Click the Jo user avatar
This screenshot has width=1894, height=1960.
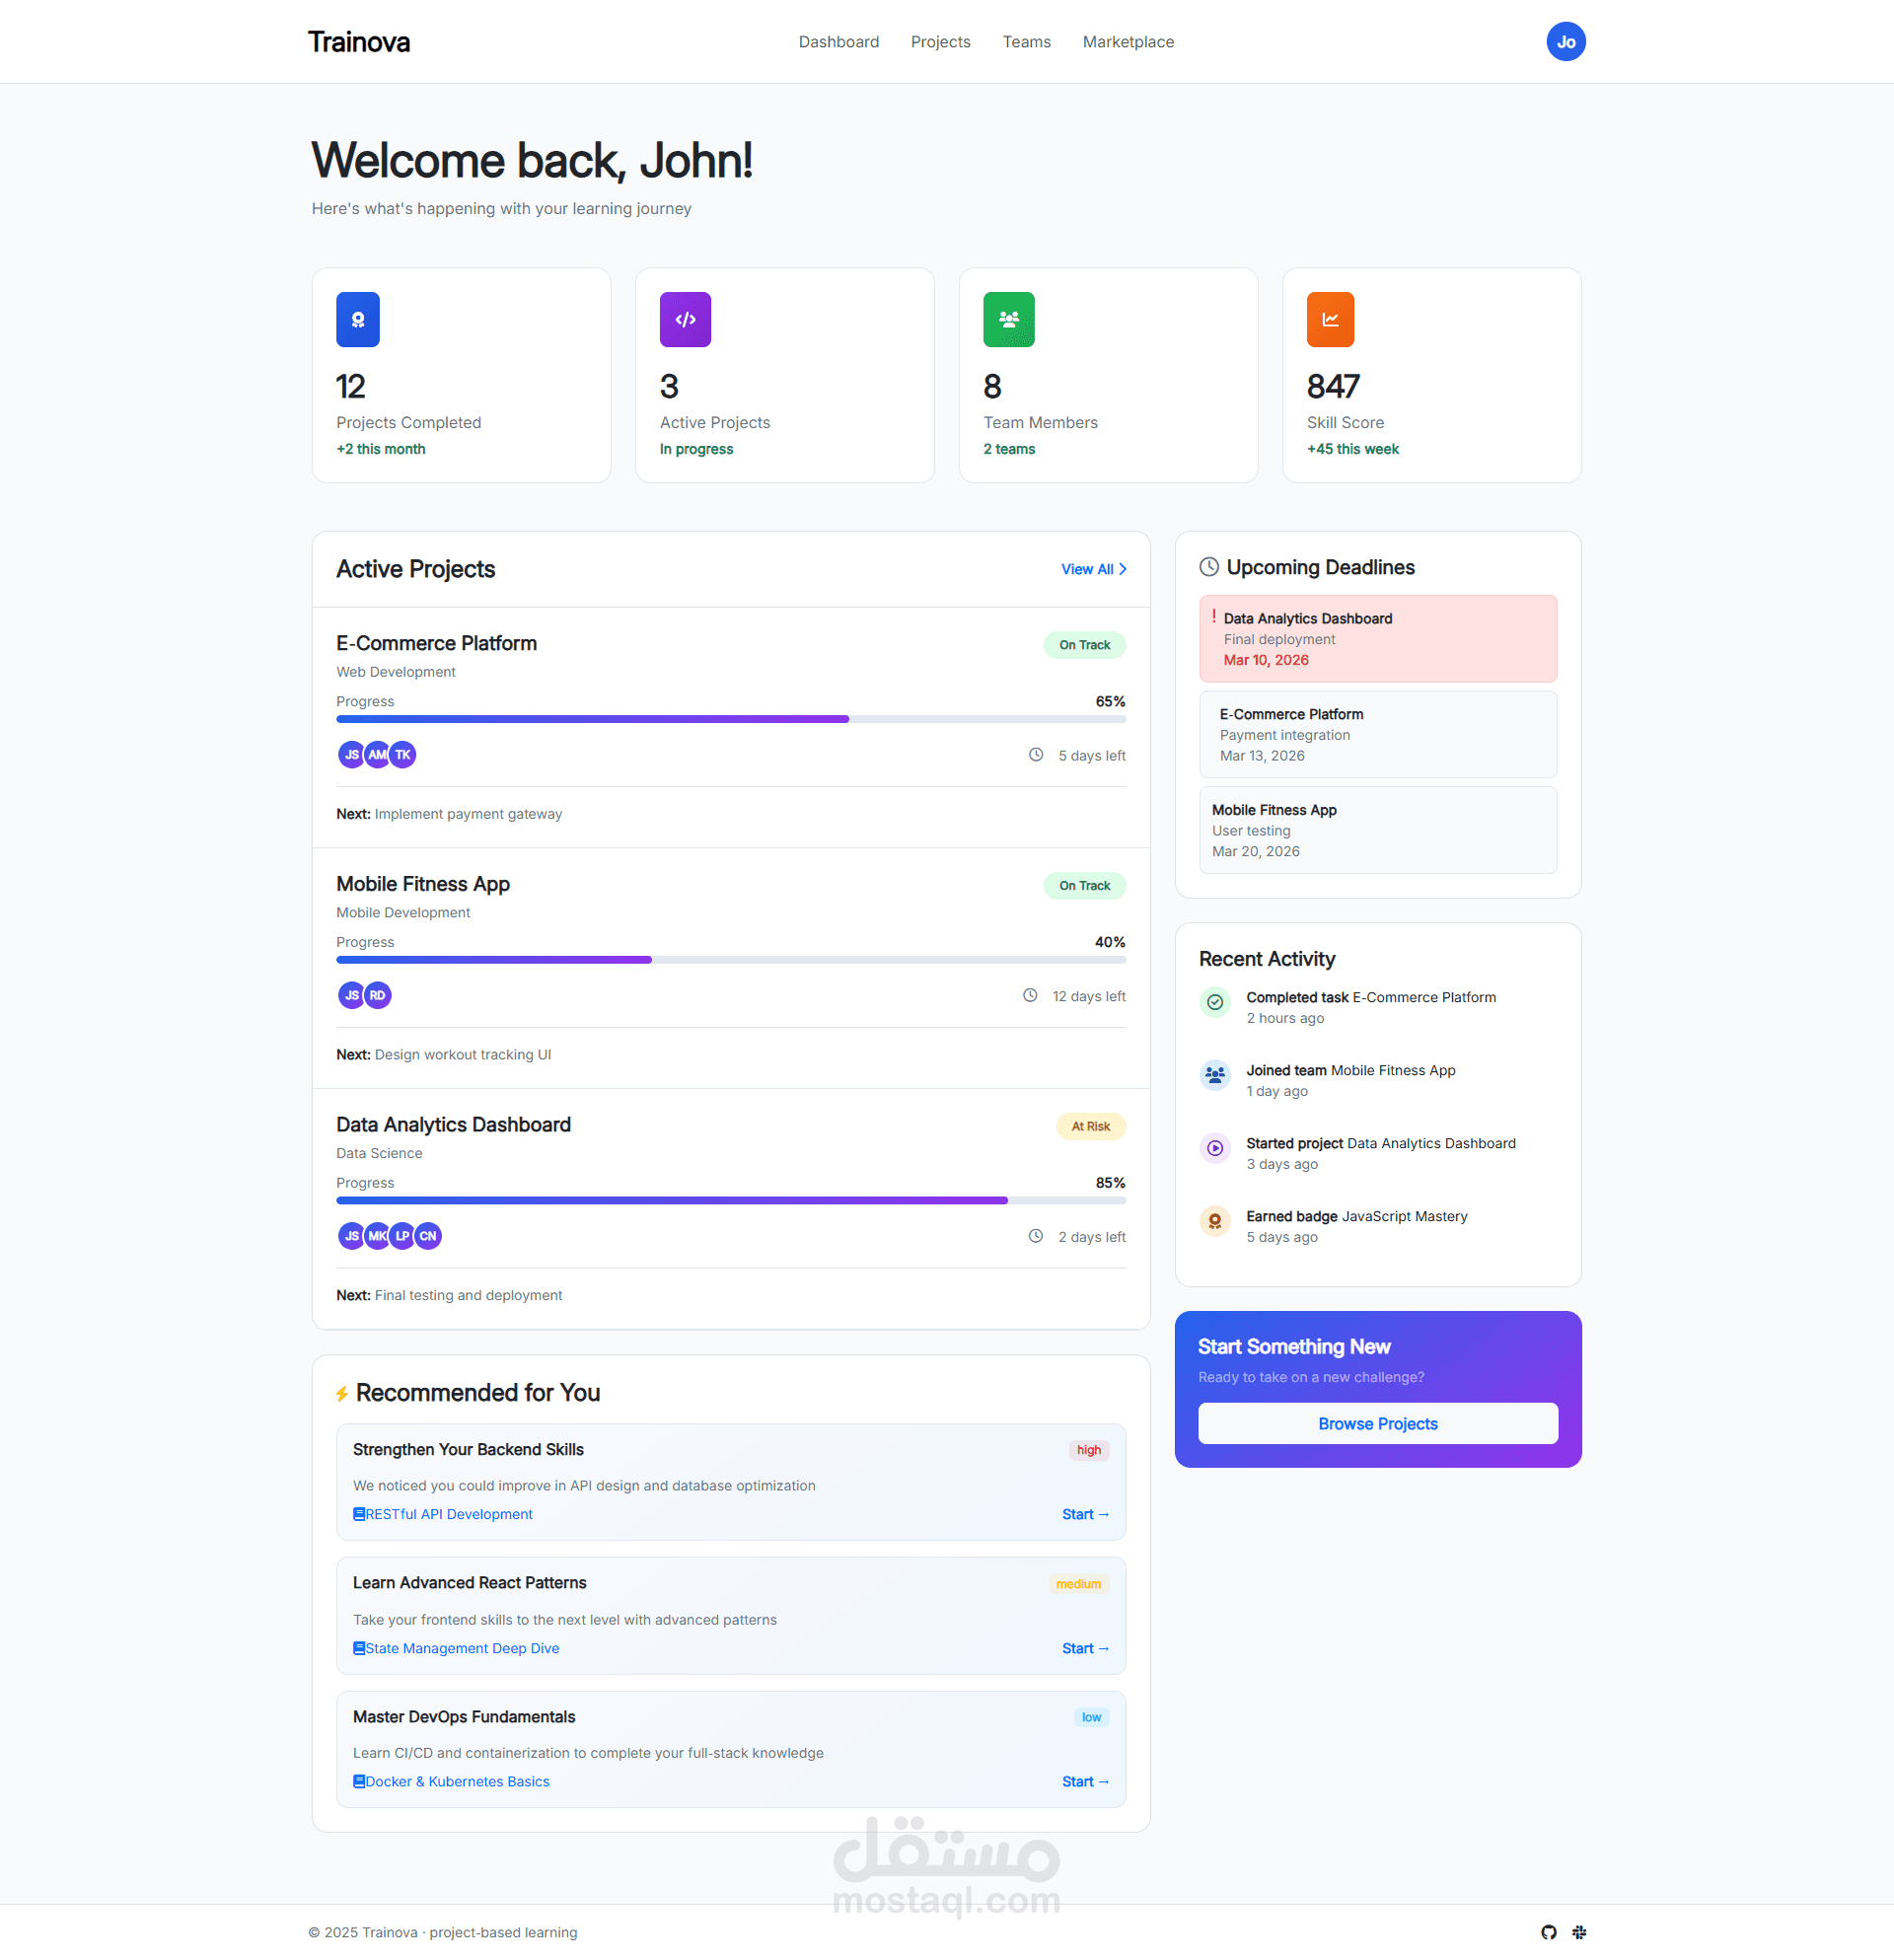(x=1565, y=42)
